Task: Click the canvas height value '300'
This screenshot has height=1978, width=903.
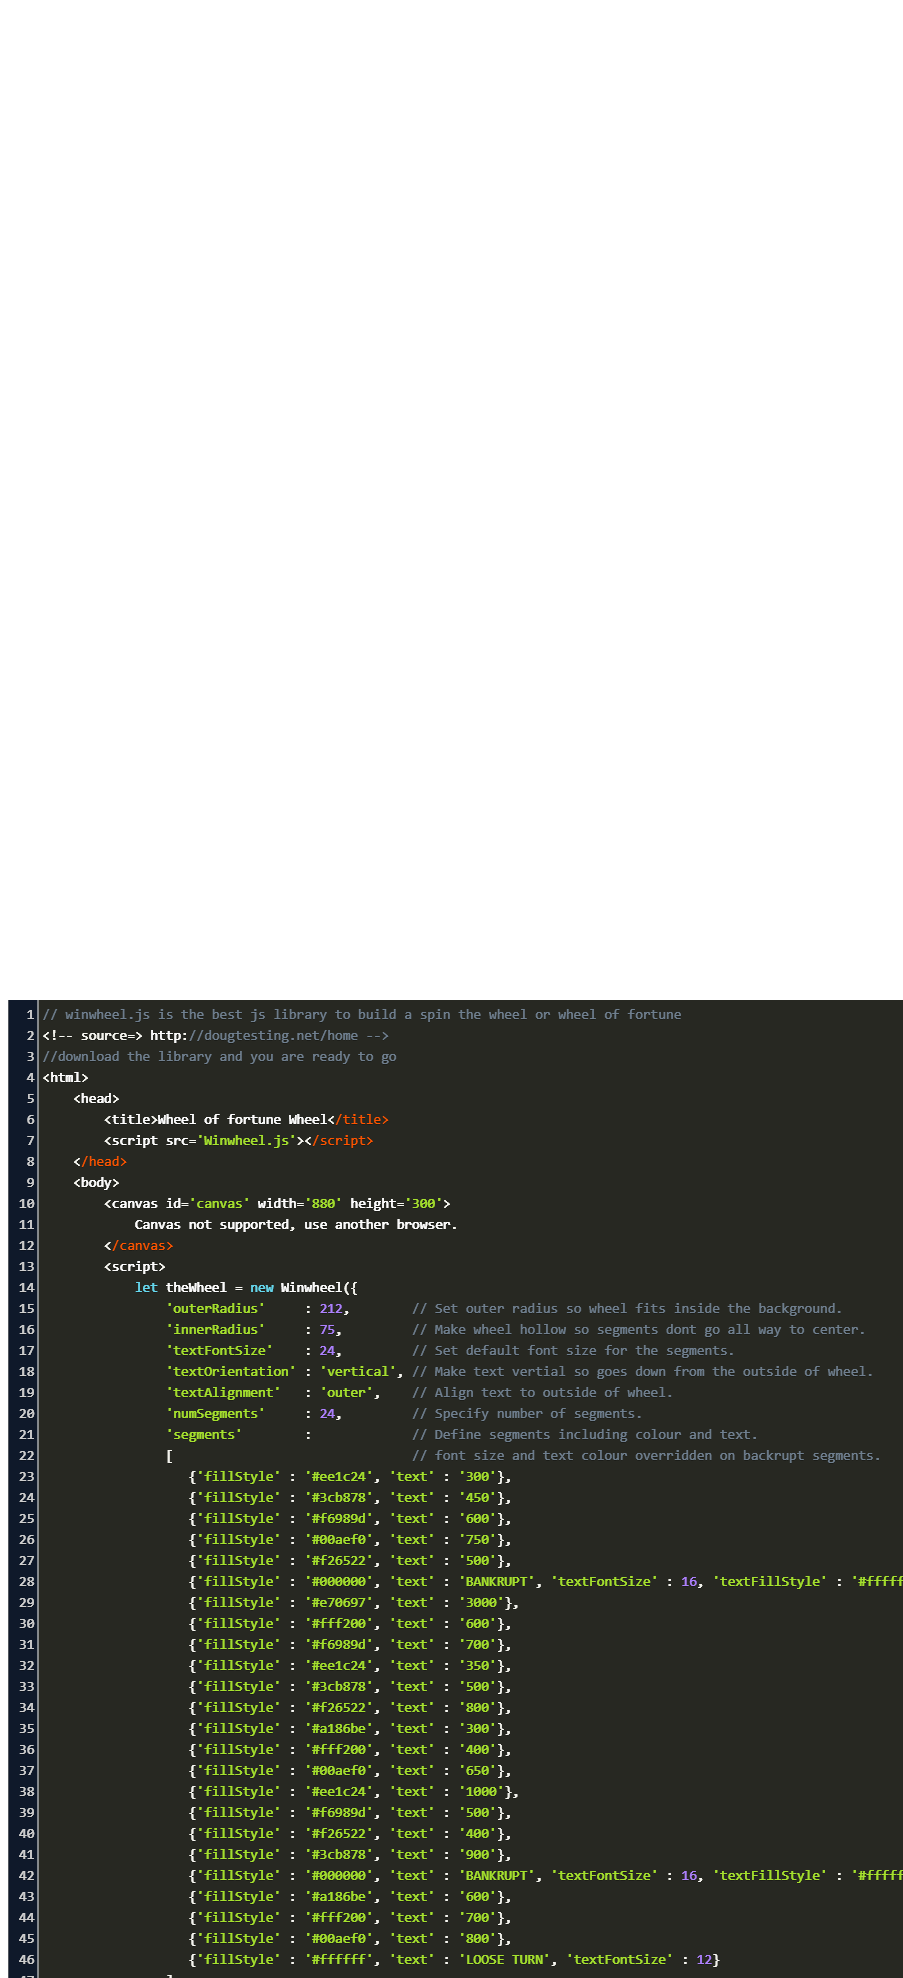Action: click(423, 1203)
